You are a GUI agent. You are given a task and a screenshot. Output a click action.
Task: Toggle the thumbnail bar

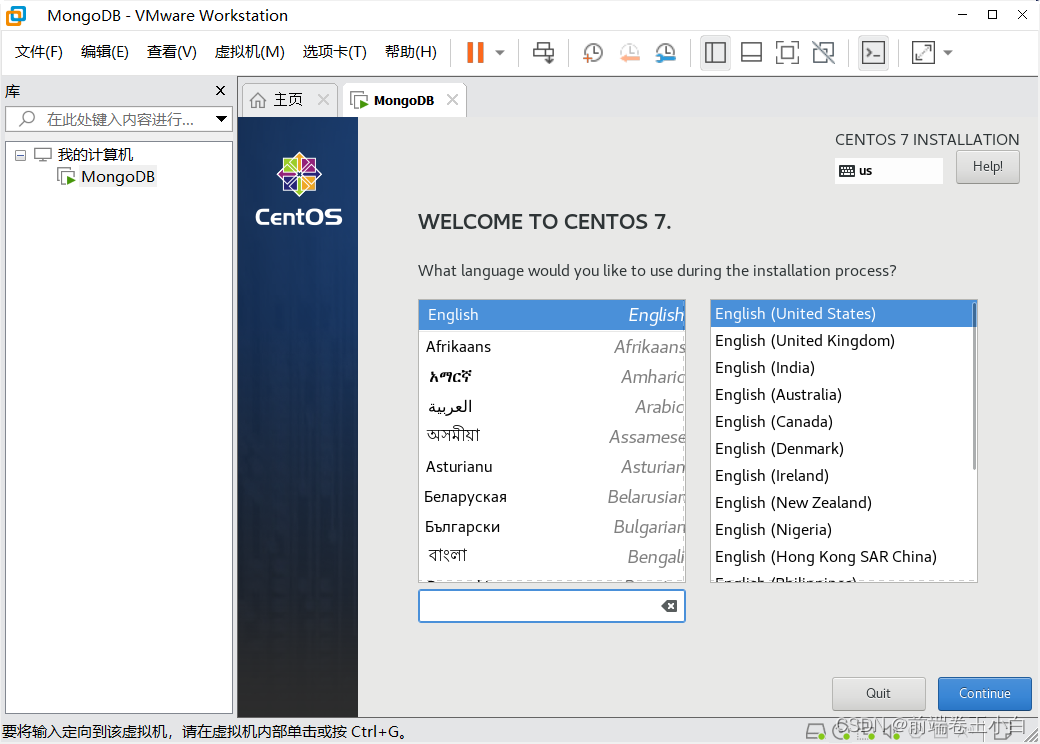751,52
